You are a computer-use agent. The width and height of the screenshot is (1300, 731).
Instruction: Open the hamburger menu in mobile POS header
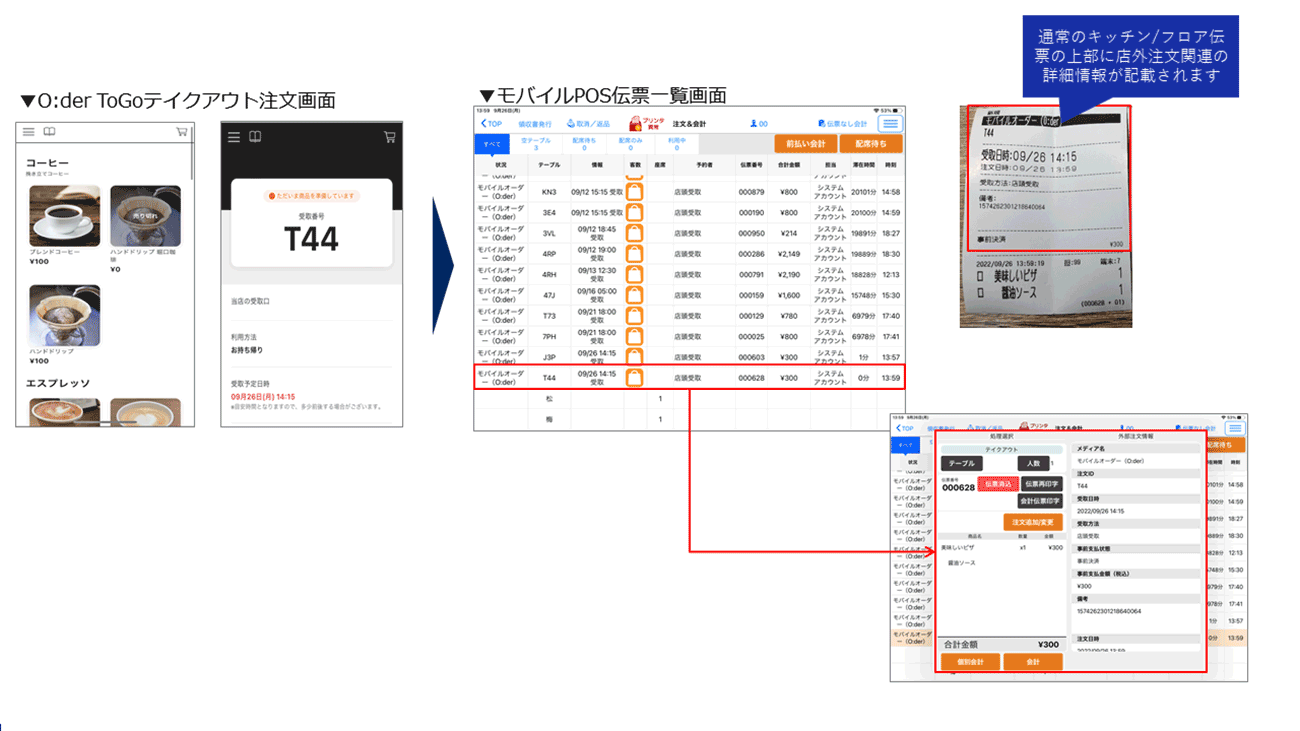coord(889,124)
